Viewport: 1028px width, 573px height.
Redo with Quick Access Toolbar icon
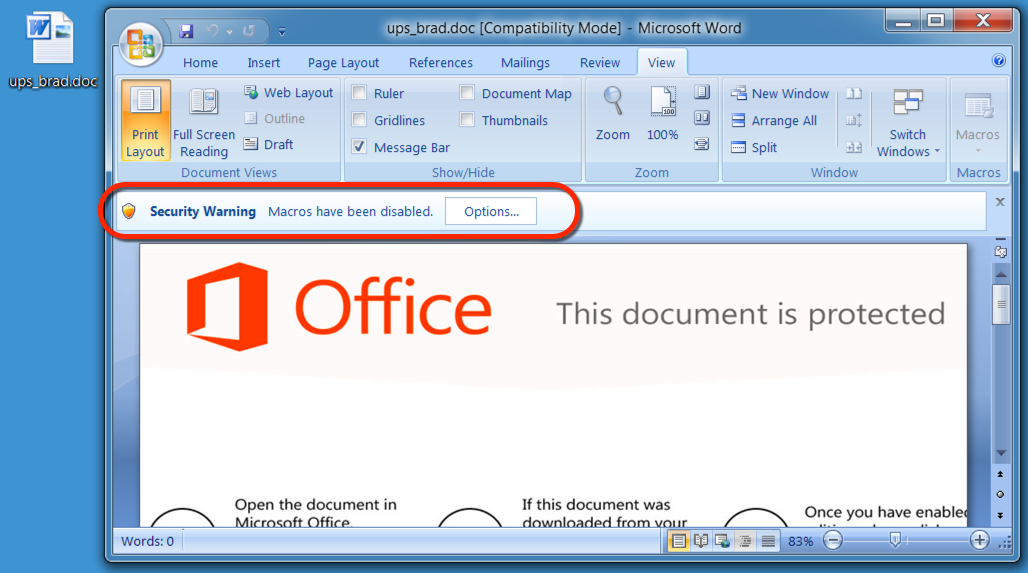coord(248,30)
